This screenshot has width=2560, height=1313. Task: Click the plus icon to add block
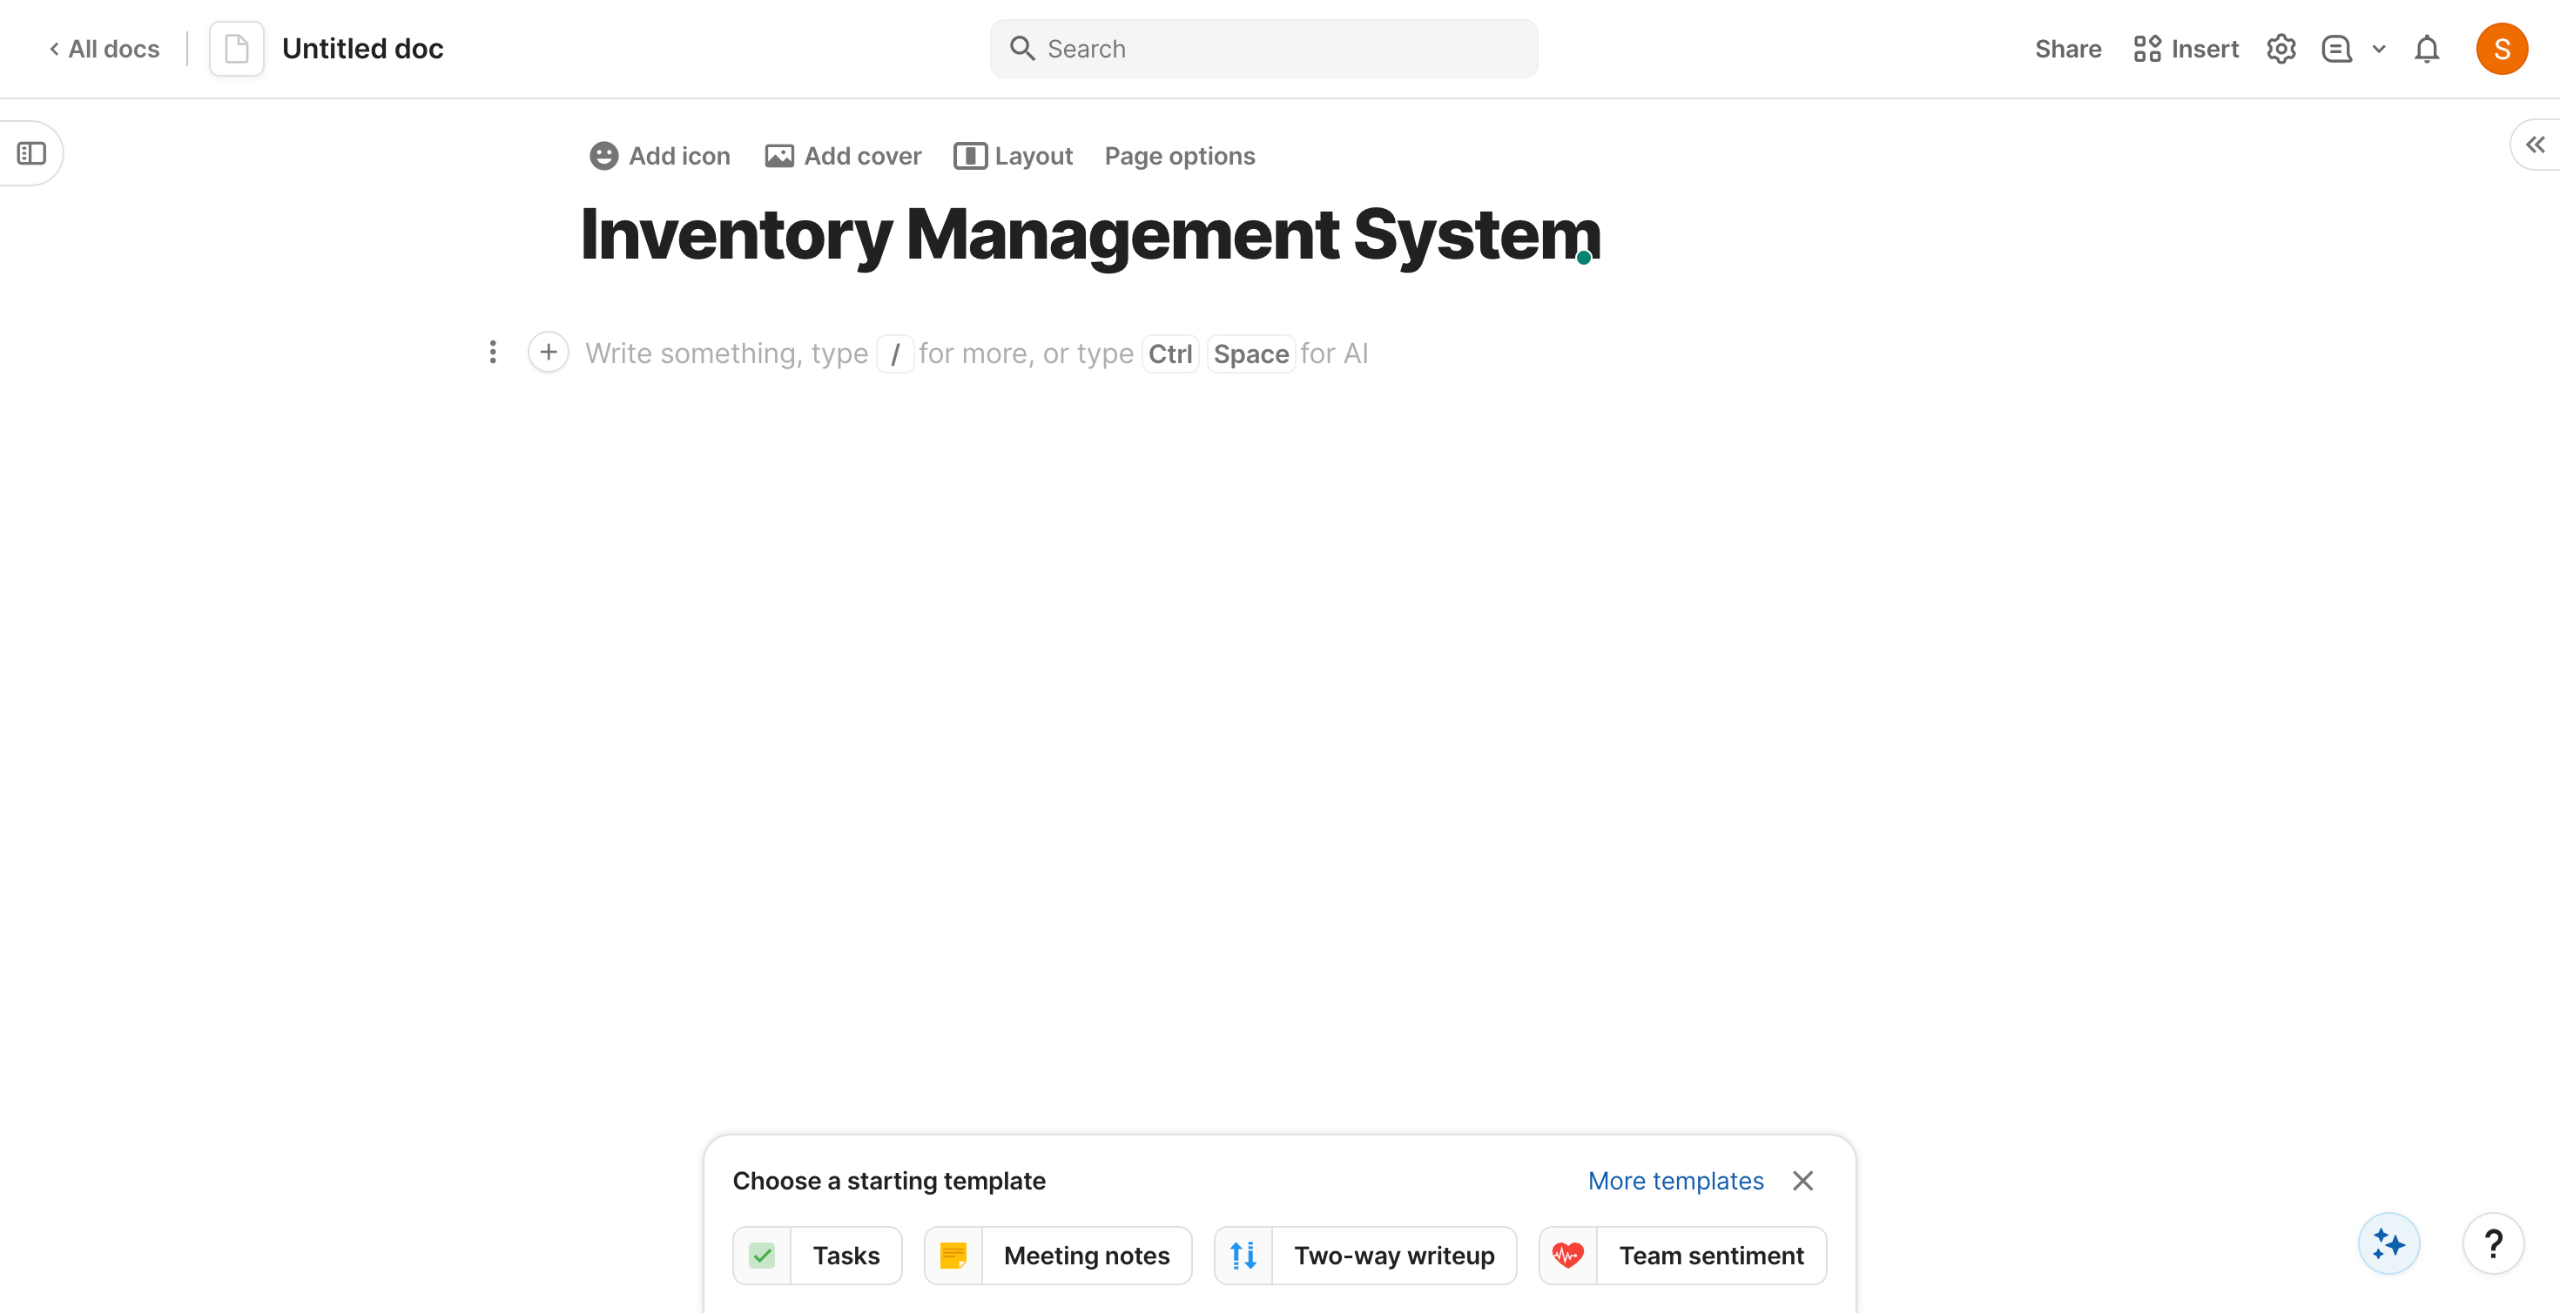point(548,353)
